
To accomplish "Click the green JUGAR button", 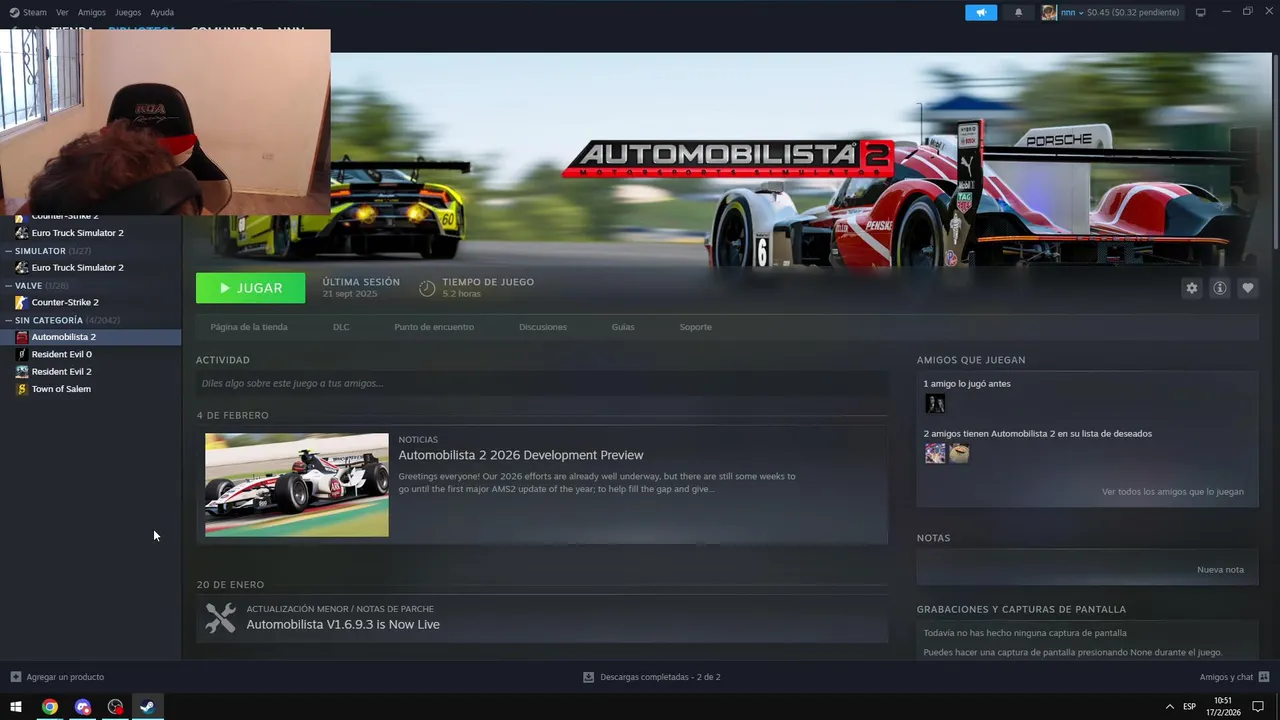I will [251, 288].
